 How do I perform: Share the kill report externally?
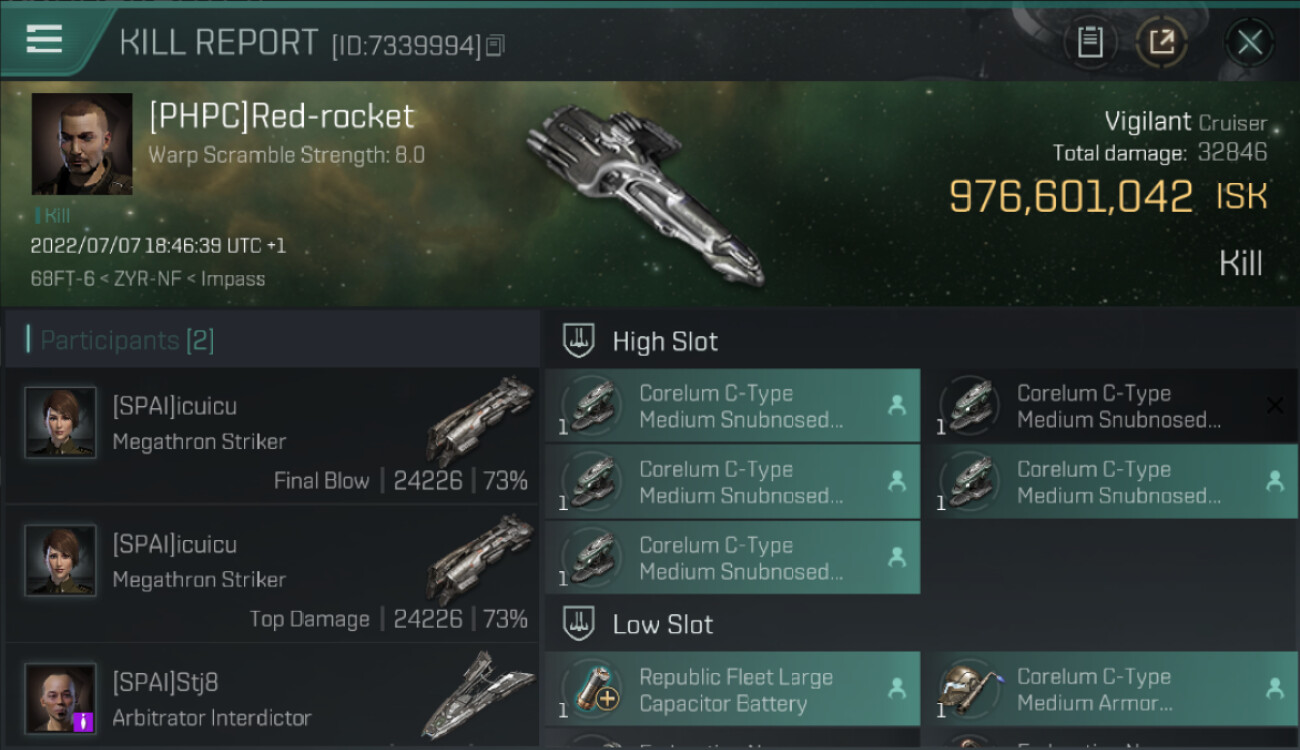click(1162, 42)
